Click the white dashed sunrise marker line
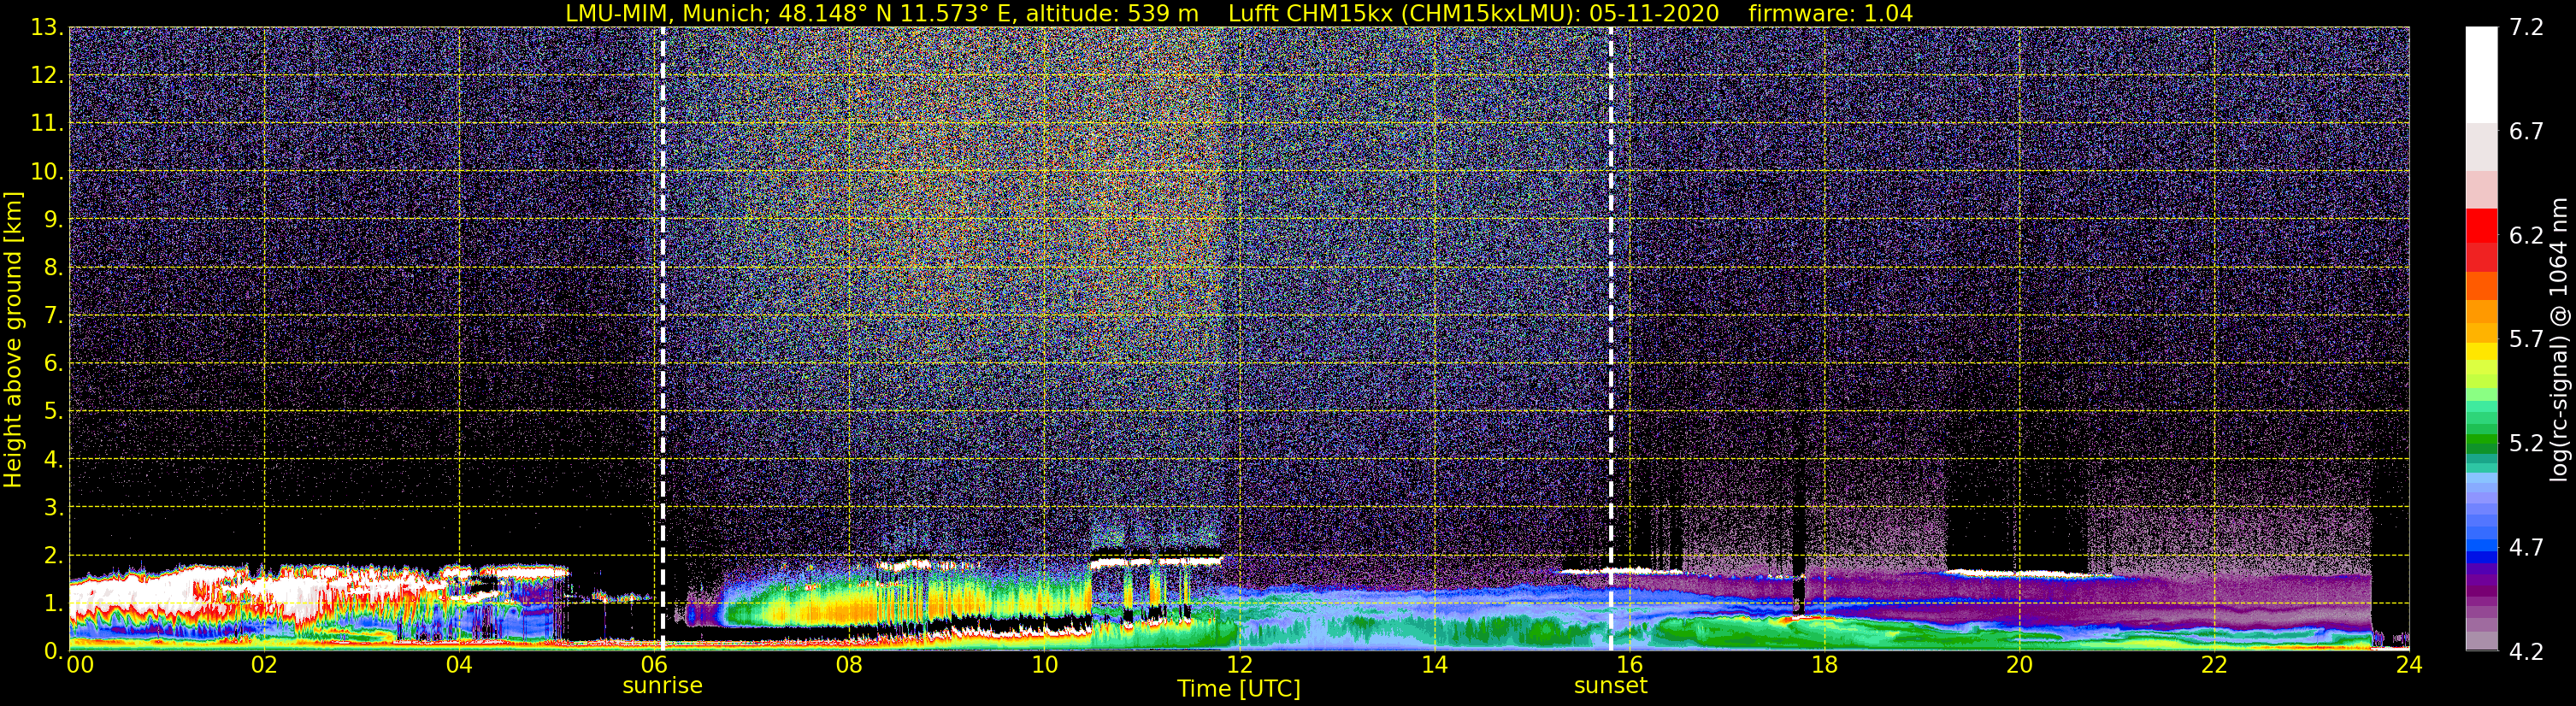The height and width of the screenshot is (706, 2576). click(x=662, y=339)
